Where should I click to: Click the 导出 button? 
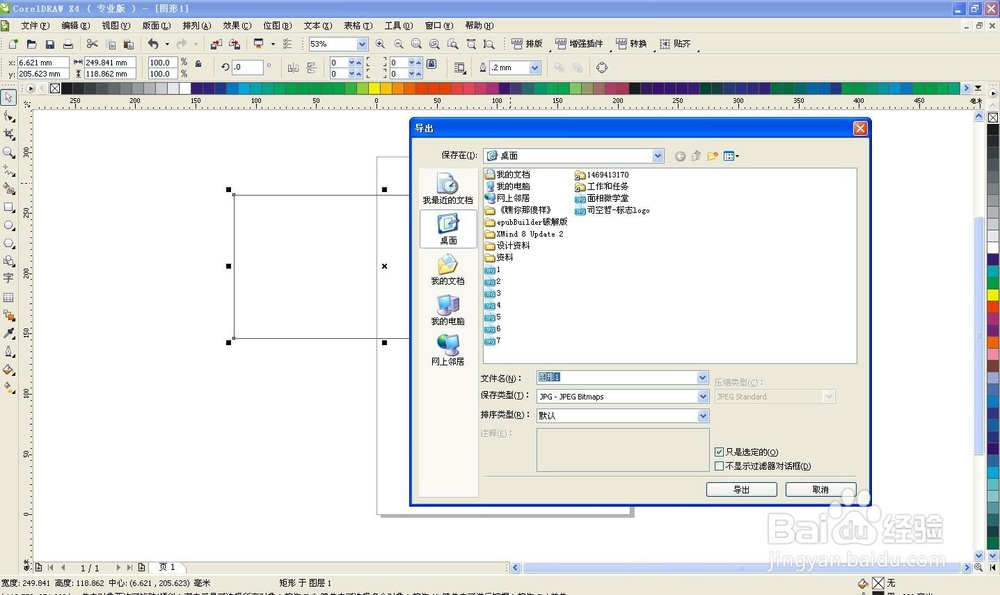(741, 489)
